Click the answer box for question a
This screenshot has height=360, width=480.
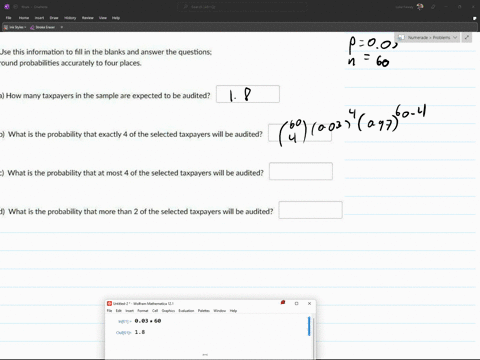pyautogui.click(x=248, y=94)
